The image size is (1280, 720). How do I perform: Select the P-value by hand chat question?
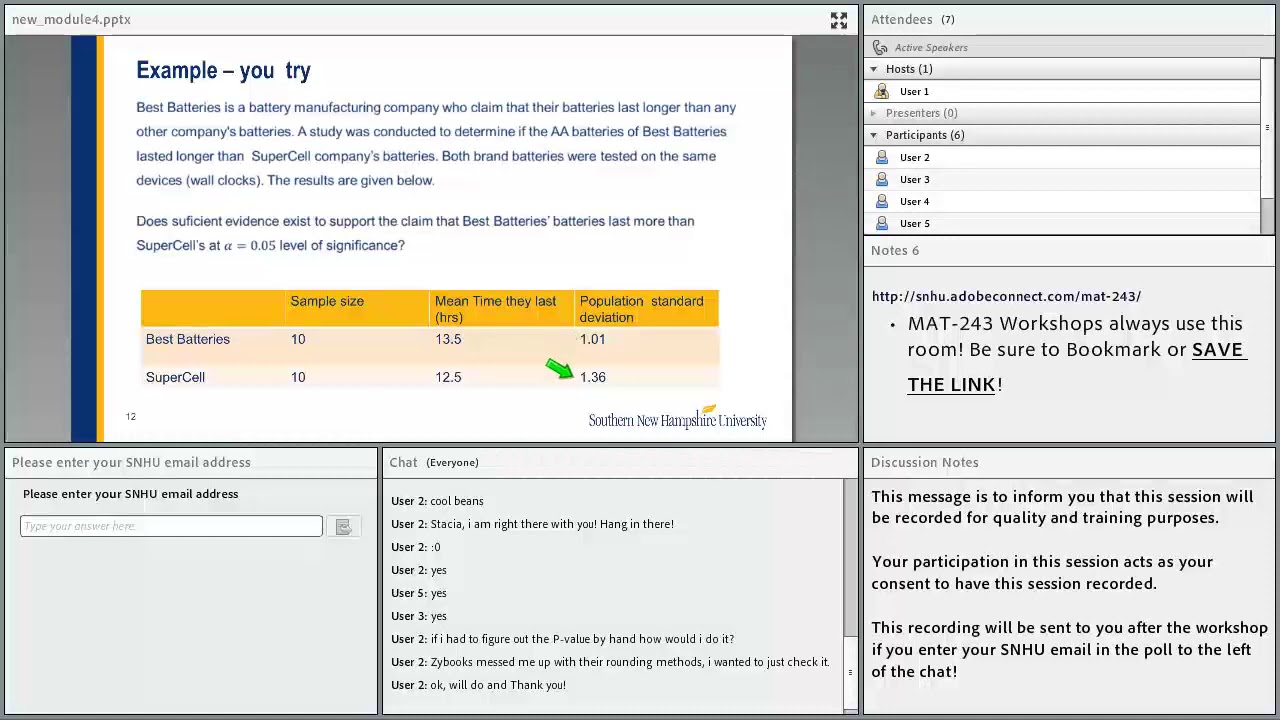click(562, 639)
